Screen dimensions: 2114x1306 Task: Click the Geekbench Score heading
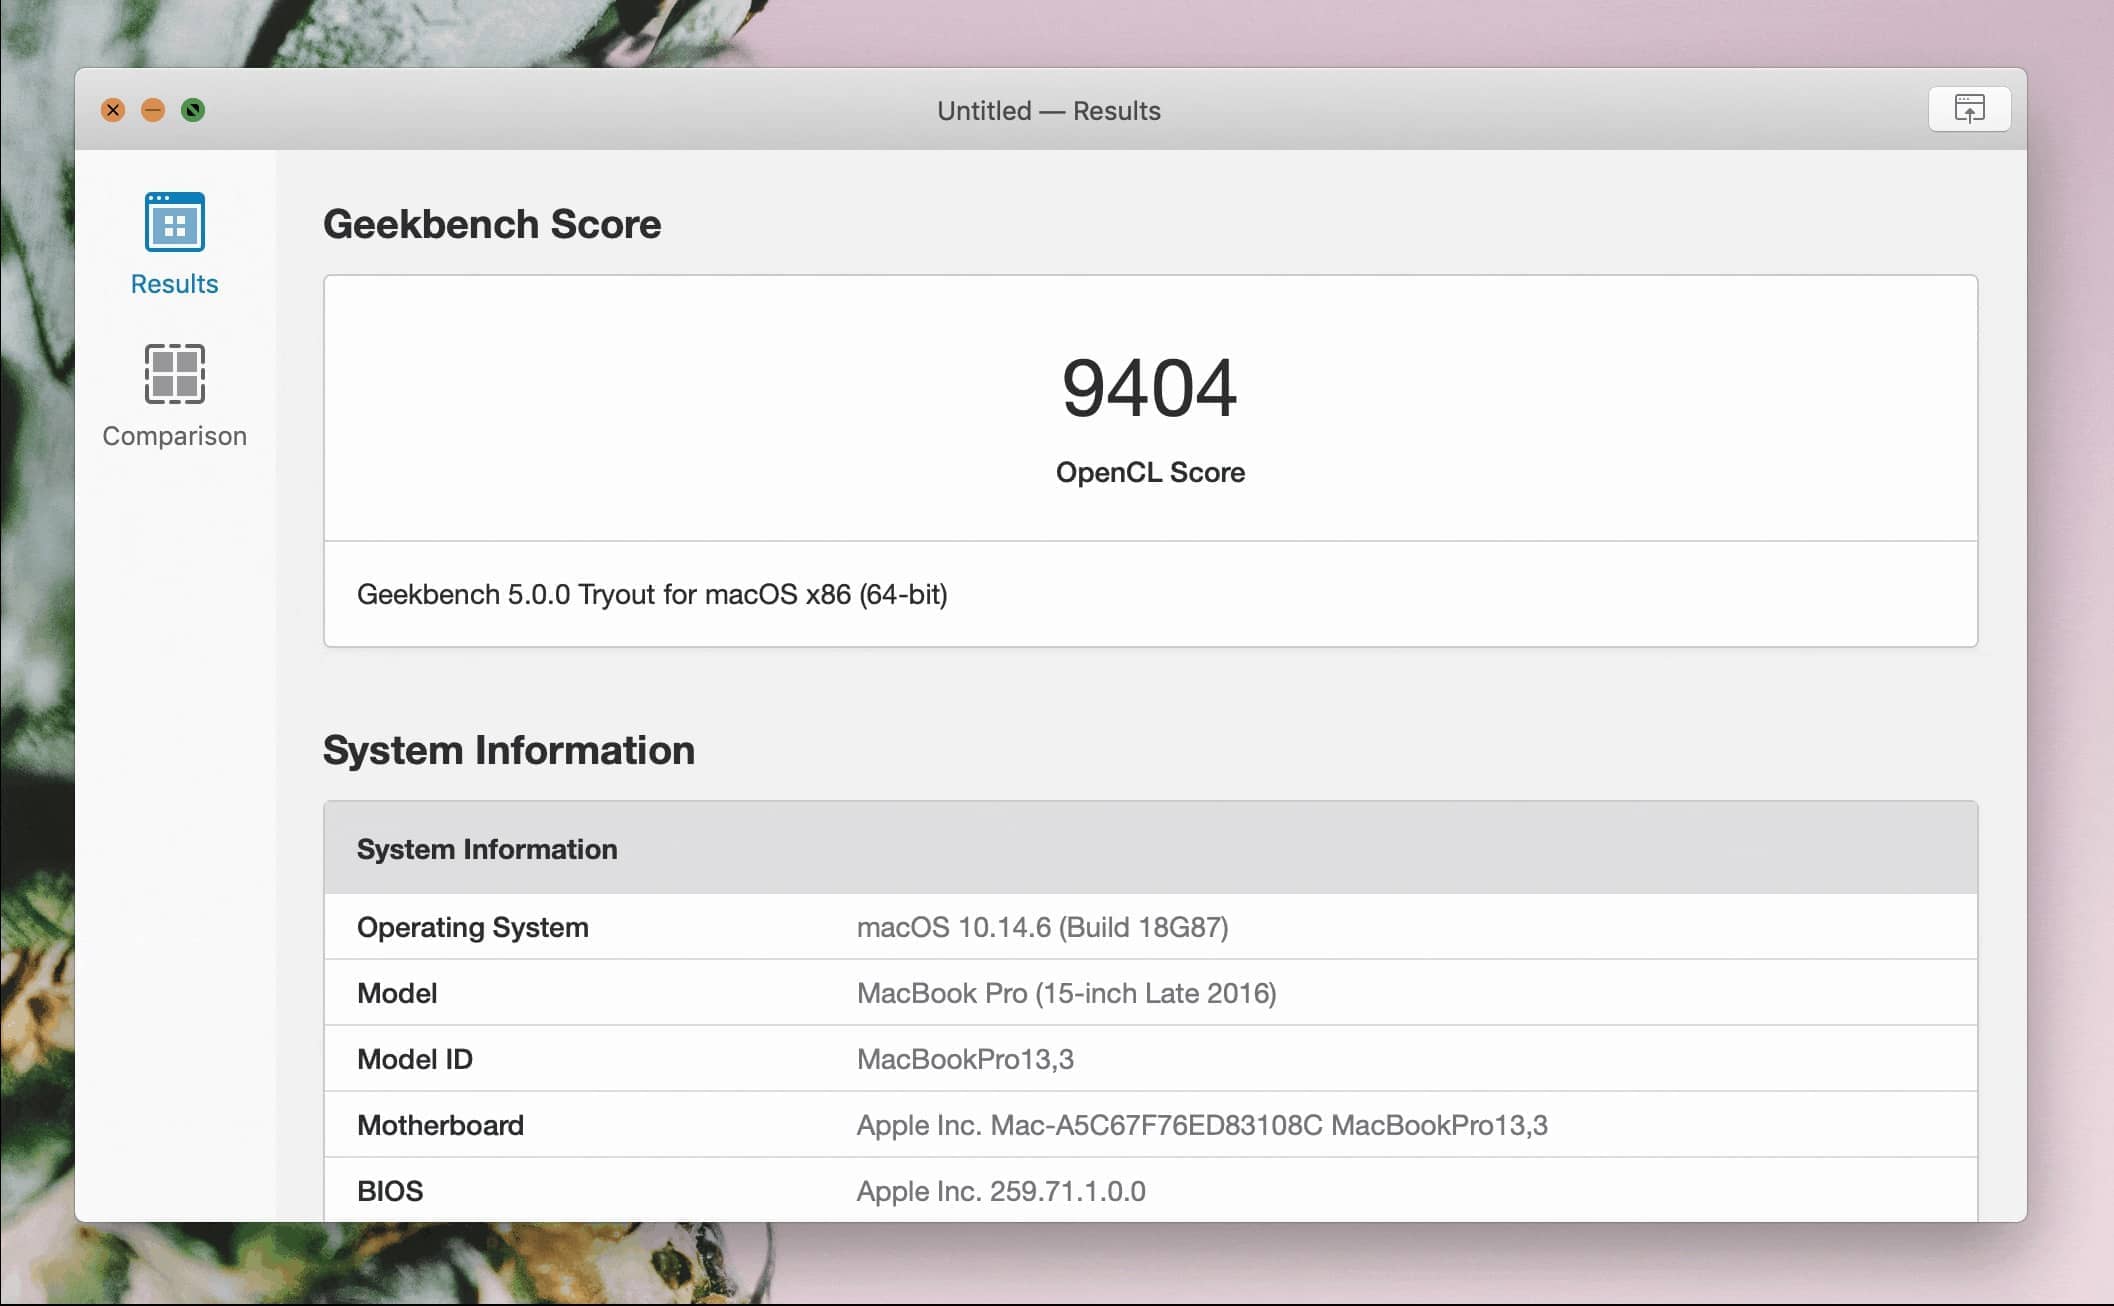click(492, 224)
